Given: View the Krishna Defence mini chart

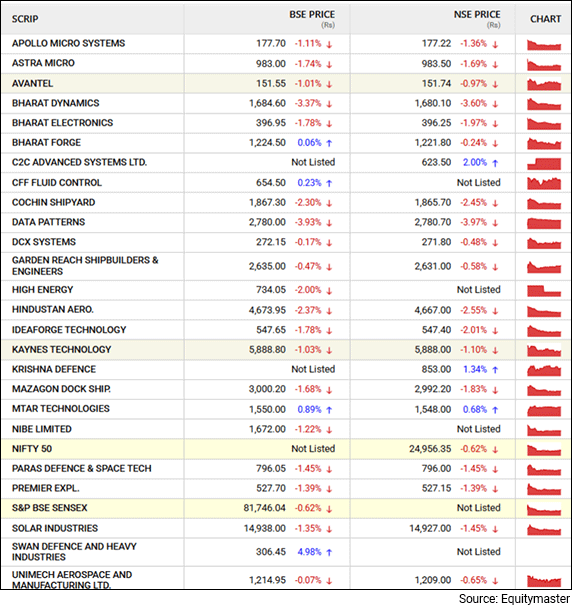Looking at the screenshot, I should 544,370.
